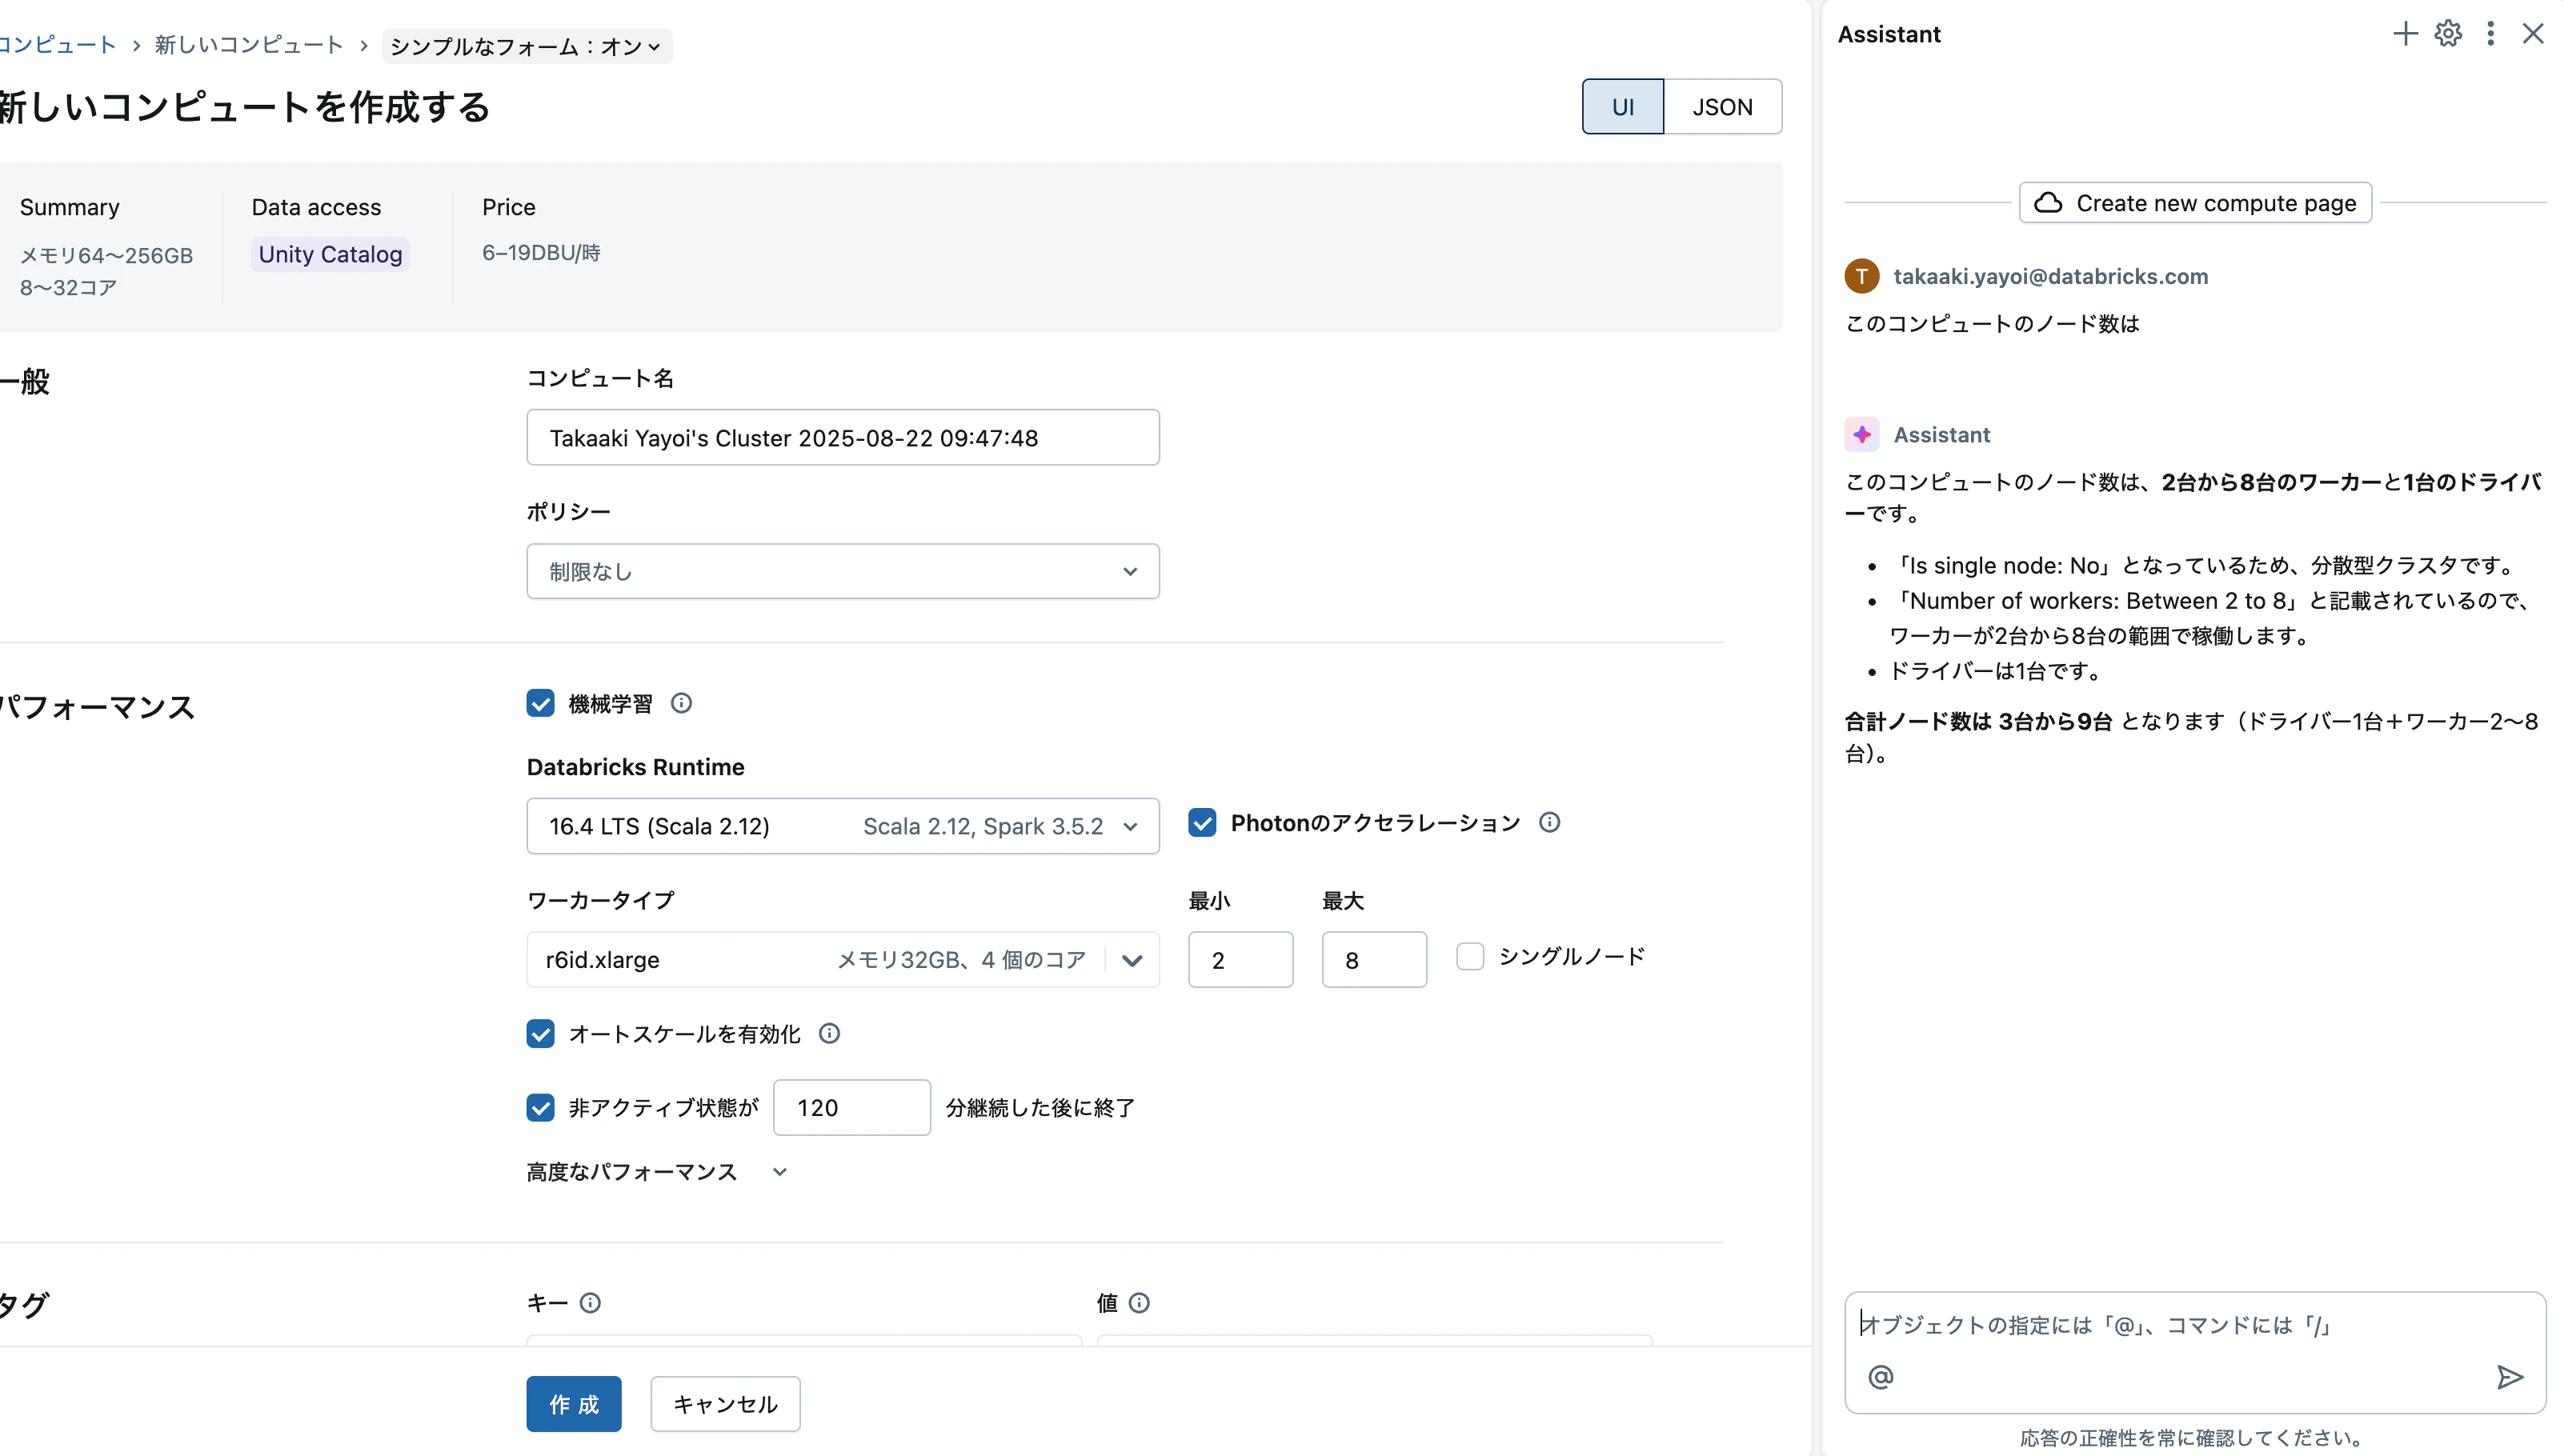Click info icon next to 機械学習

(x=681, y=703)
